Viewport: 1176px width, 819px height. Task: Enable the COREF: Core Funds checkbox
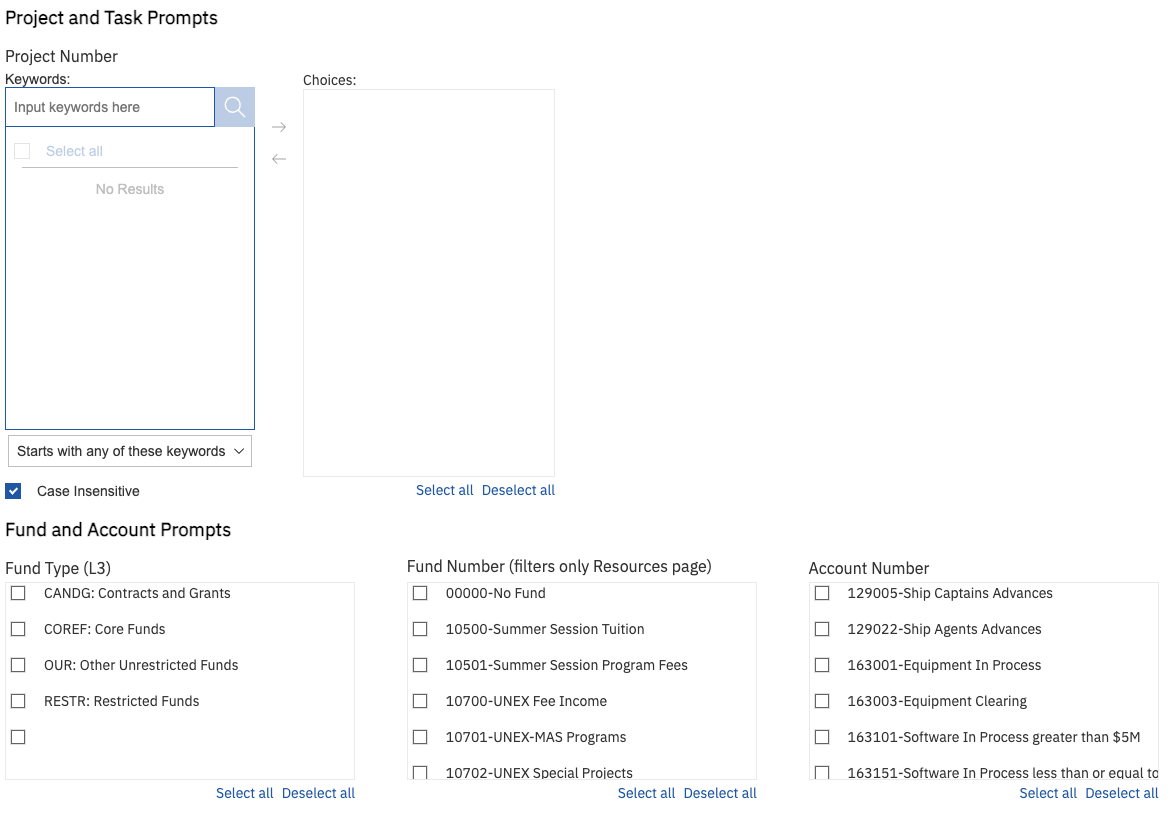point(18,629)
